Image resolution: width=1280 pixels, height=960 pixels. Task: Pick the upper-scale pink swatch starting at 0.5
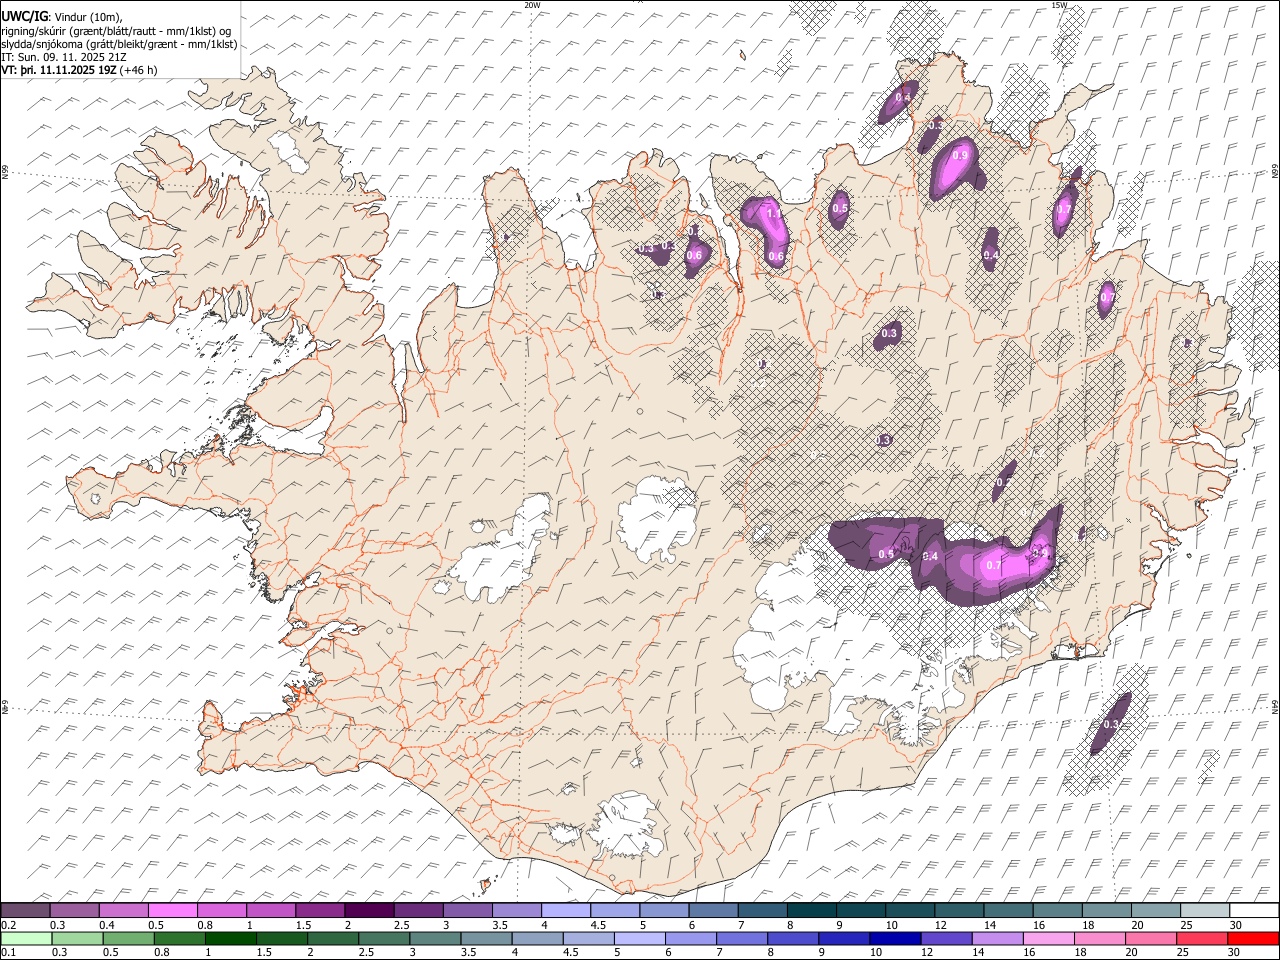173,910
